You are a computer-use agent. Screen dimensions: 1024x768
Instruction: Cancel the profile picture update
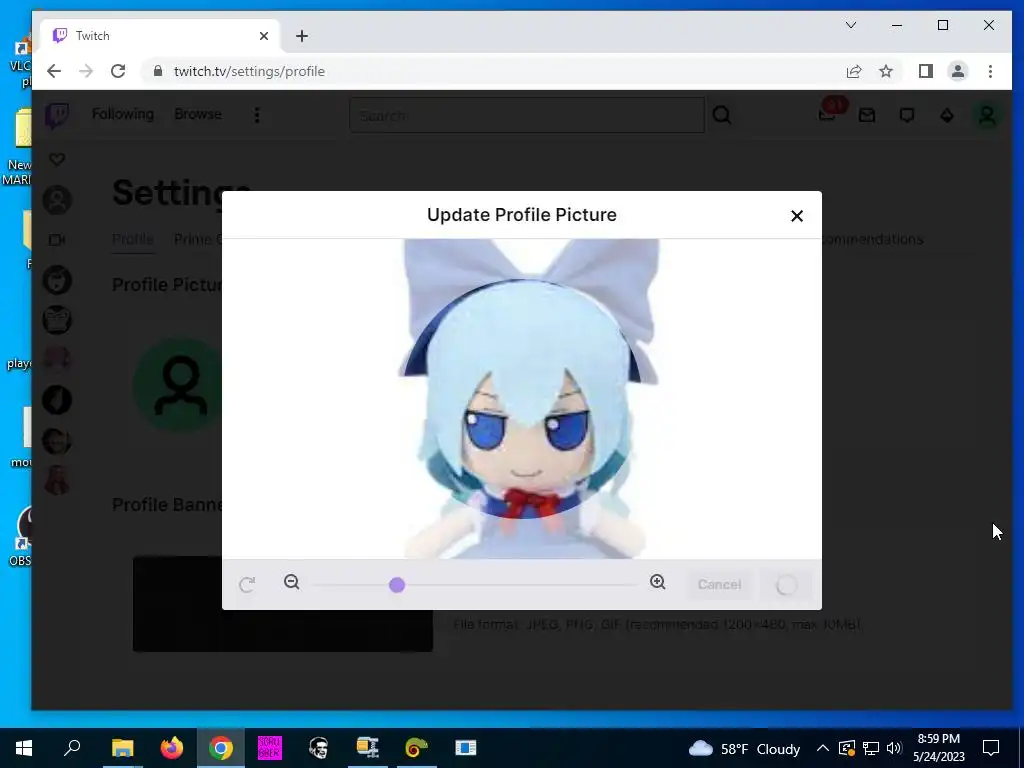[719, 584]
